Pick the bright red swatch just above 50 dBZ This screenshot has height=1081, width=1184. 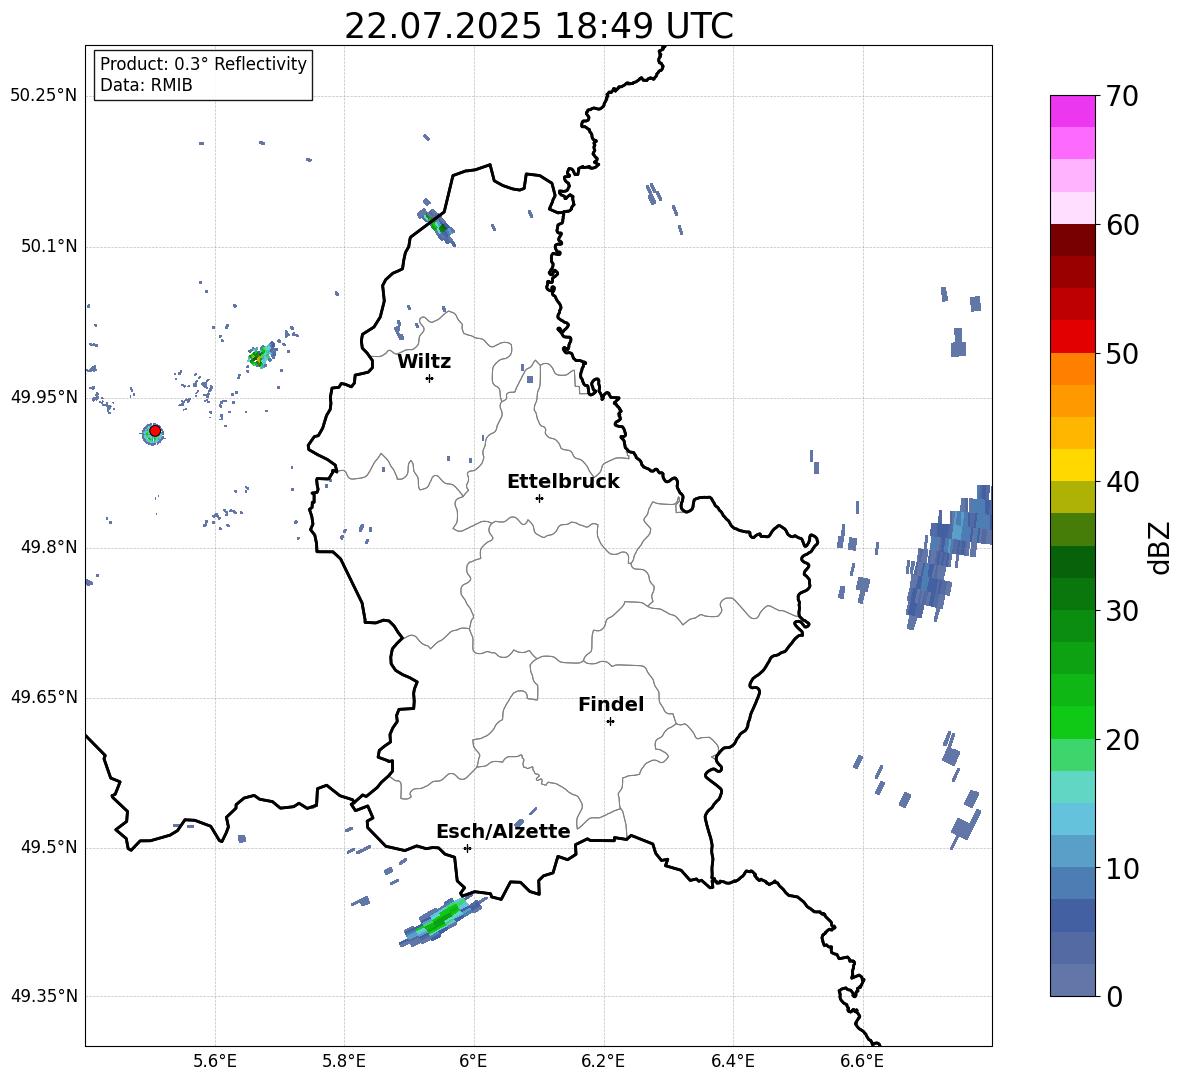click(x=1072, y=337)
